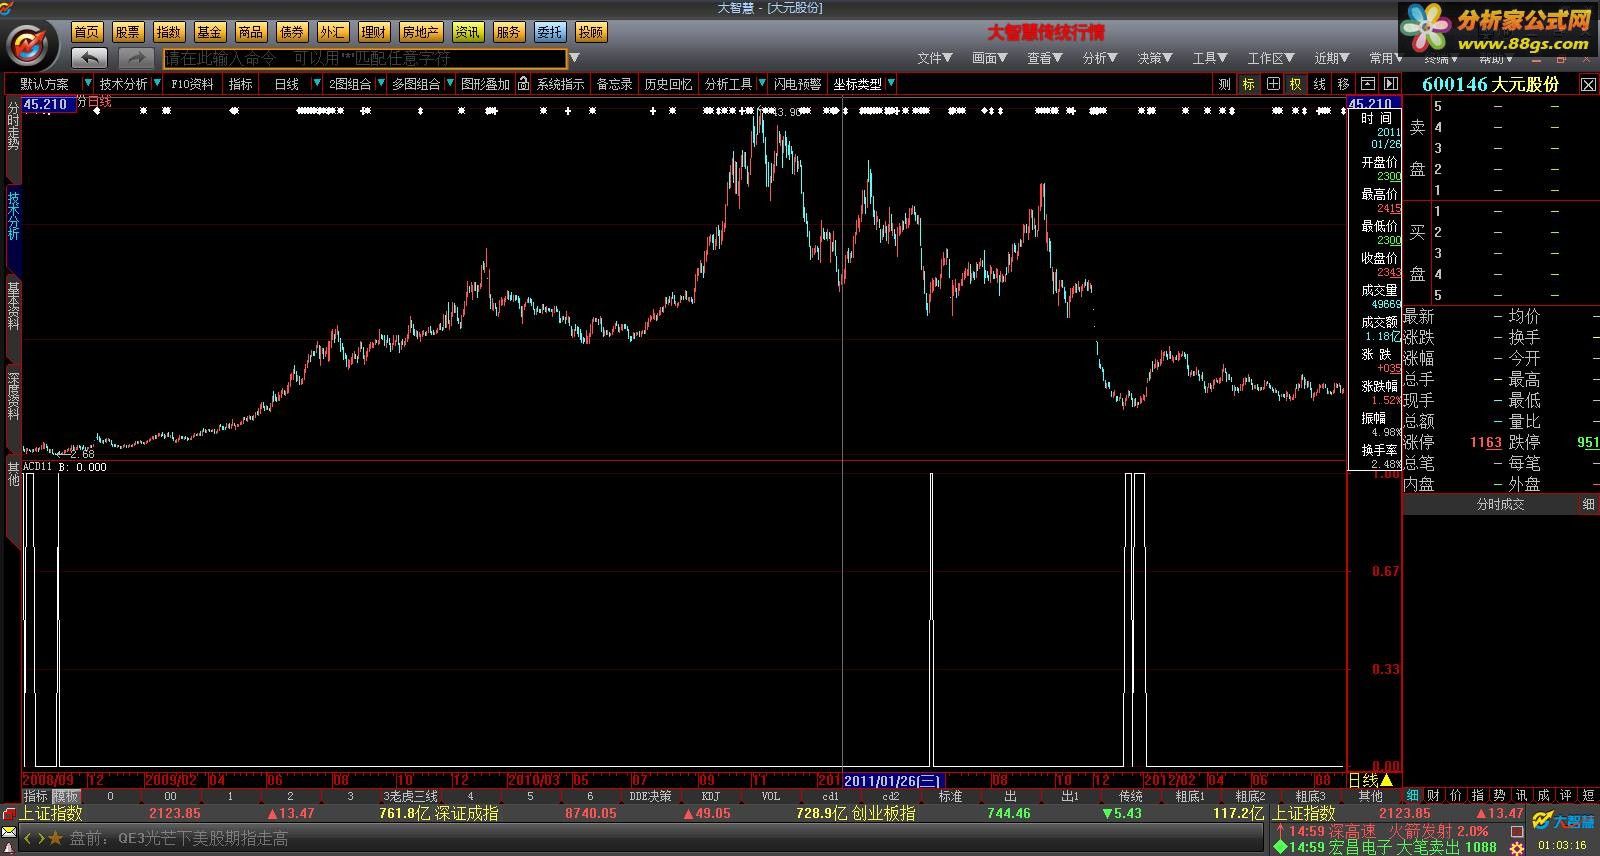Toggle the 测 measure tool

(1225, 84)
